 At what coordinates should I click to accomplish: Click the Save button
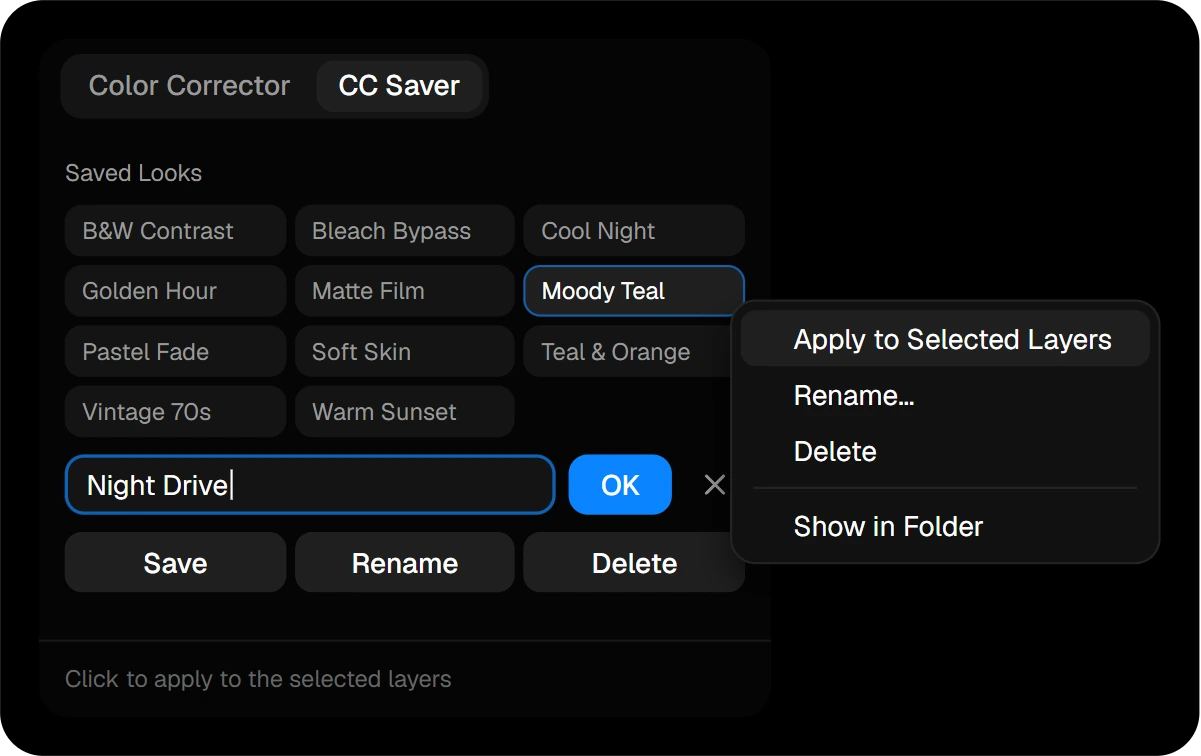[175, 563]
